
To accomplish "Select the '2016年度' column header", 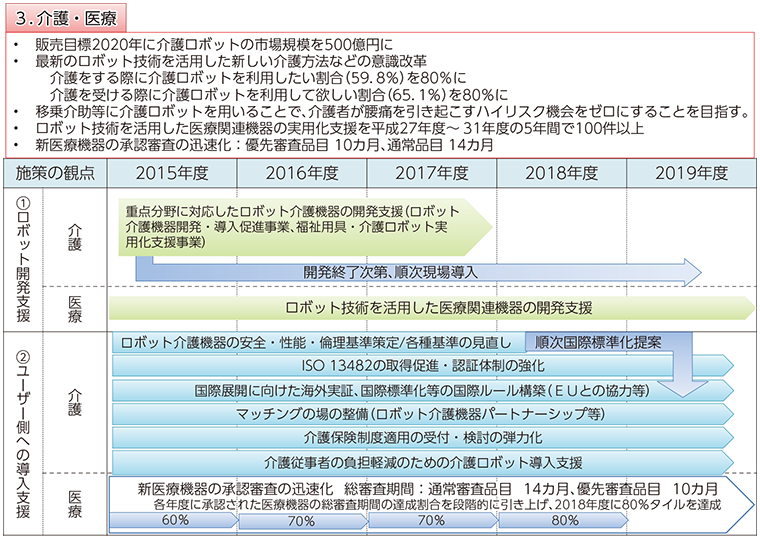I will click(302, 173).
